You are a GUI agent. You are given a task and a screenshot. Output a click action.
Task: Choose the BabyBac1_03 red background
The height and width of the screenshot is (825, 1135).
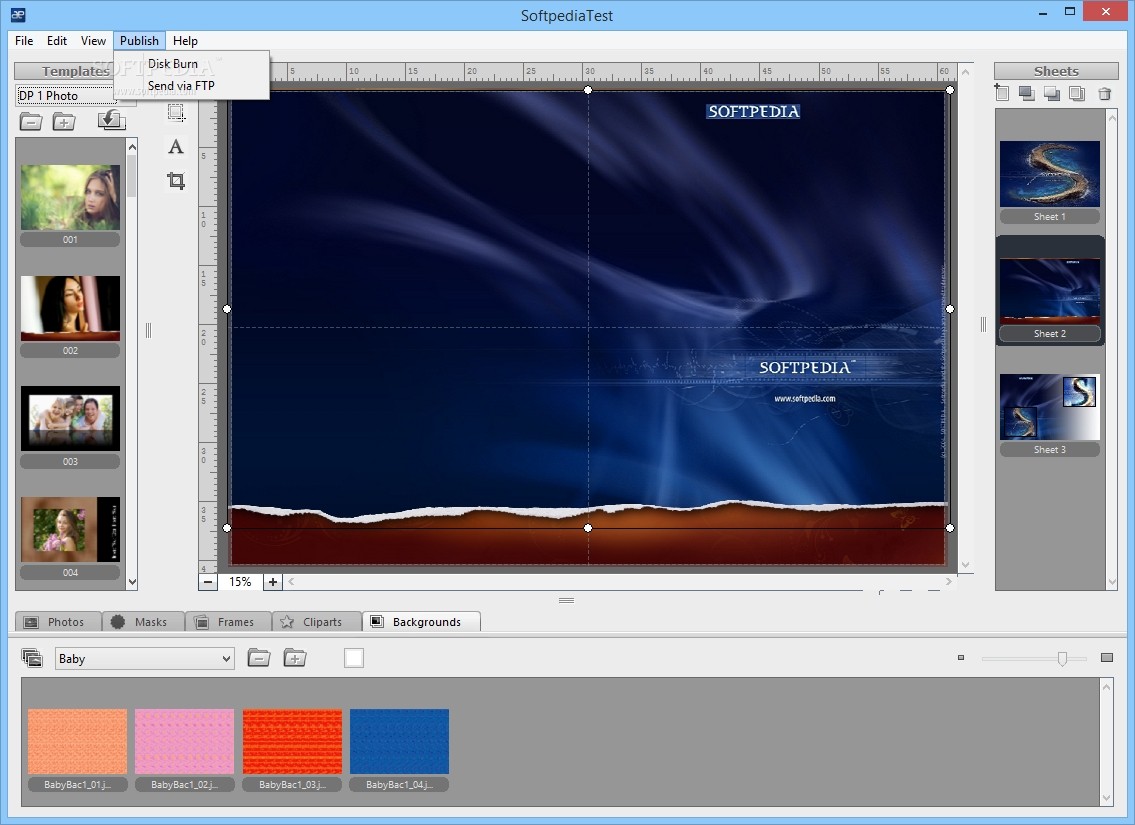292,742
